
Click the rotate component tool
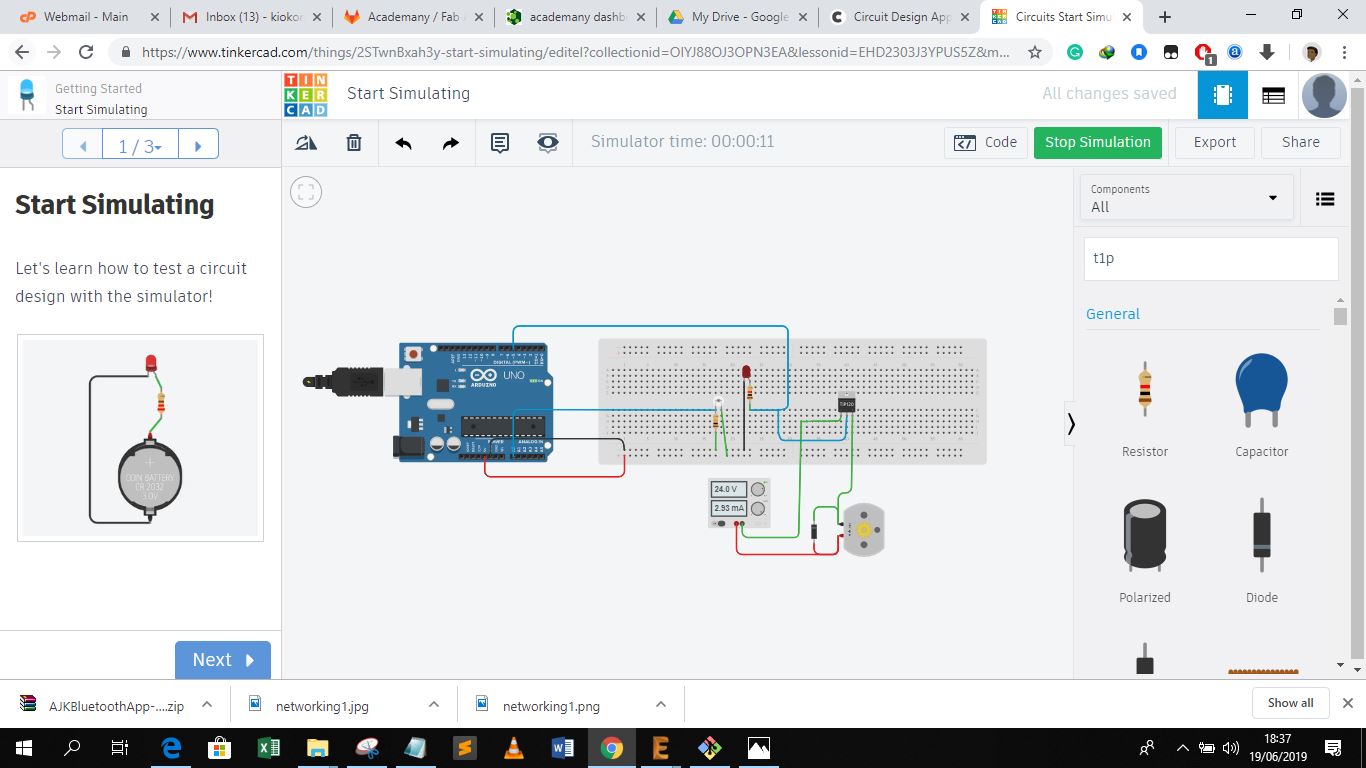point(306,143)
